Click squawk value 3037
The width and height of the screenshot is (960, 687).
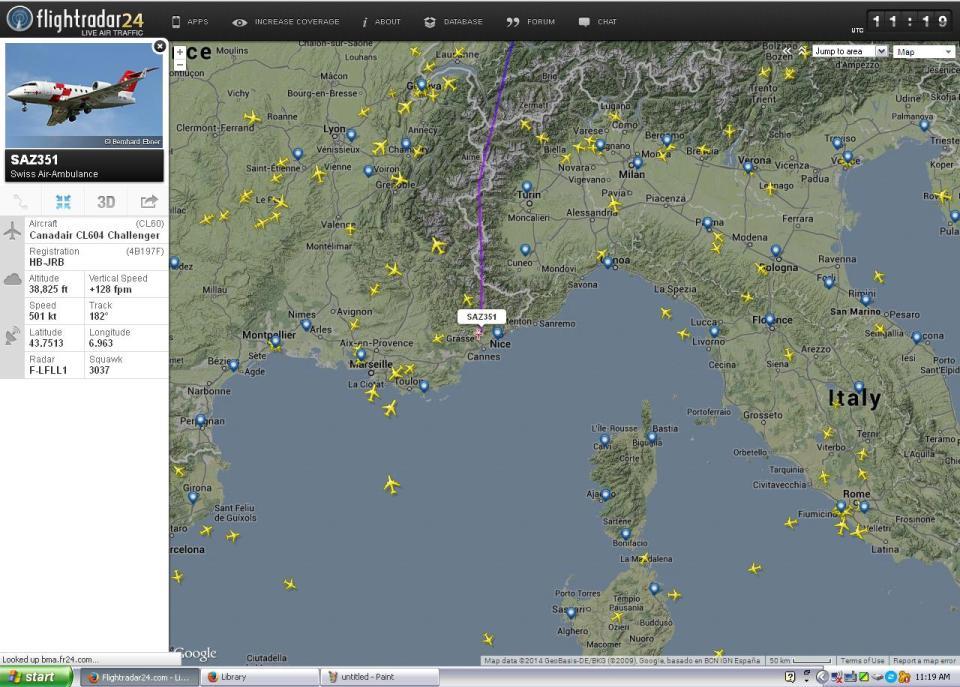pyautogui.click(x=99, y=370)
